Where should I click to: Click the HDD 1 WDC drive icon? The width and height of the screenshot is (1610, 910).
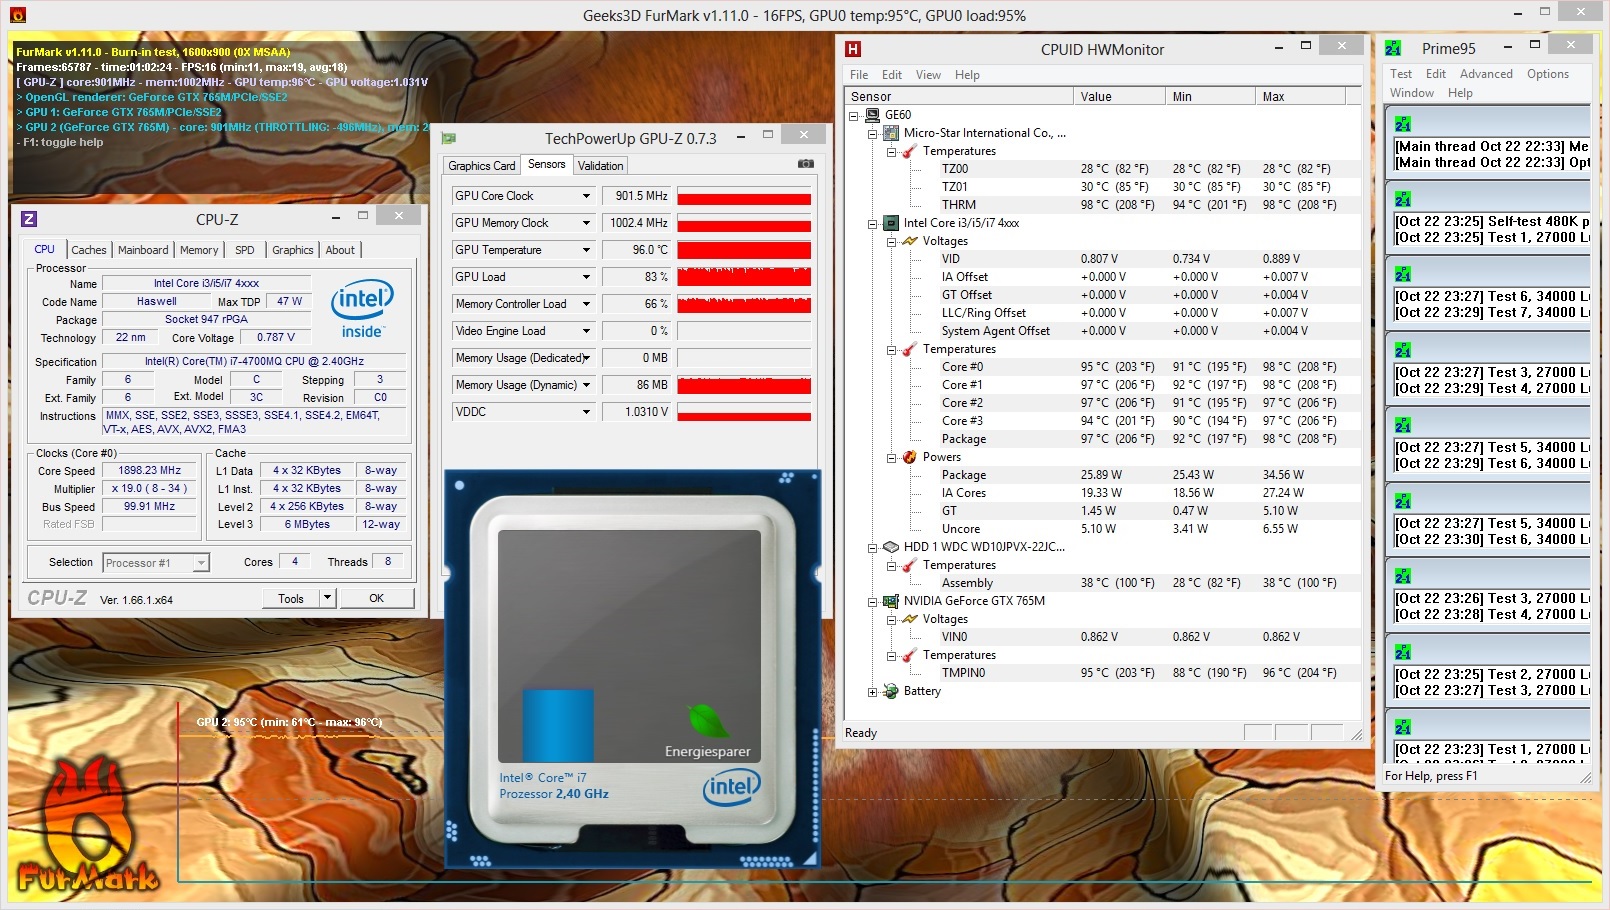pyautogui.click(x=891, y=547)
